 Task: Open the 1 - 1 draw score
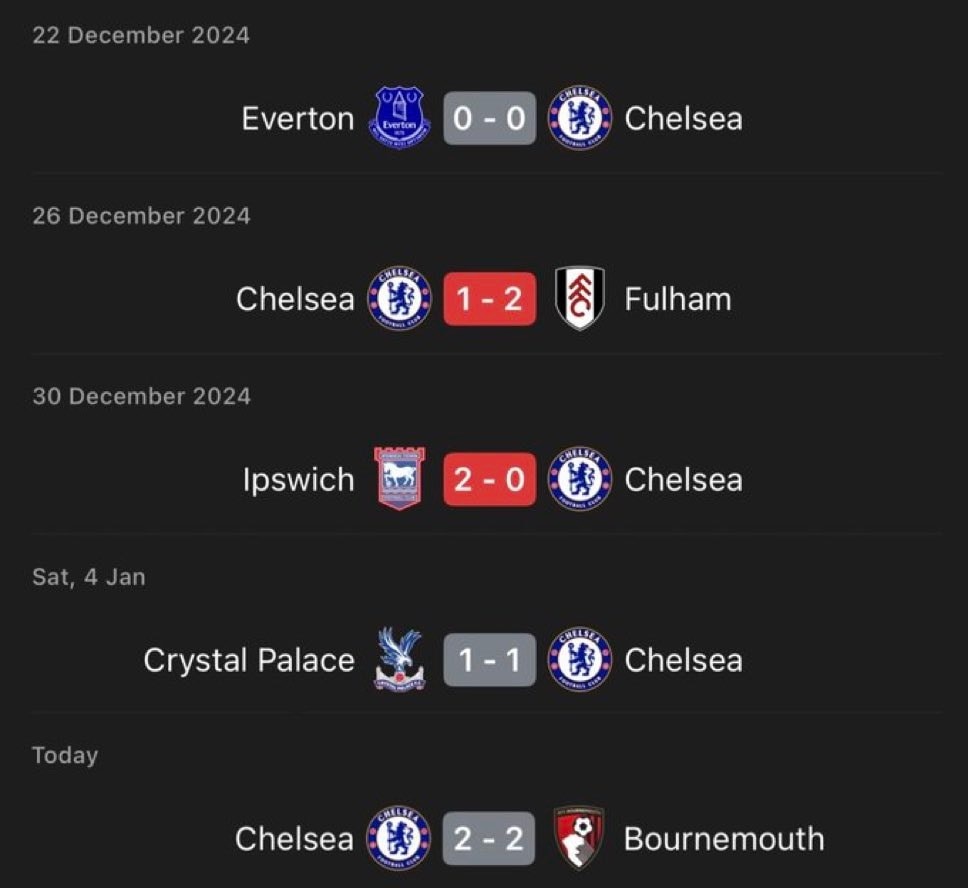click(x=490, y=660)
